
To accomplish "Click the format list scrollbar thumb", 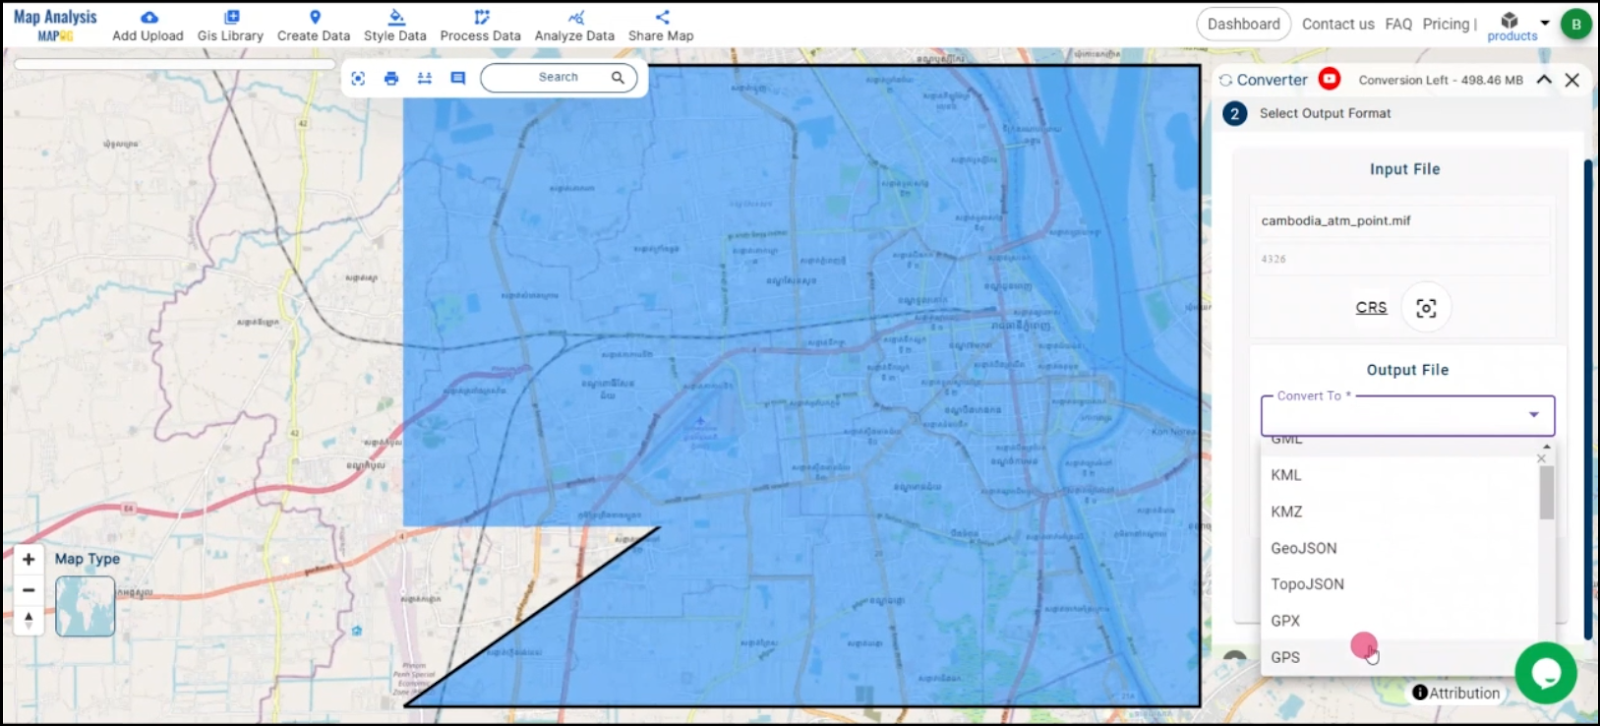I will (x=1546, y=492).
